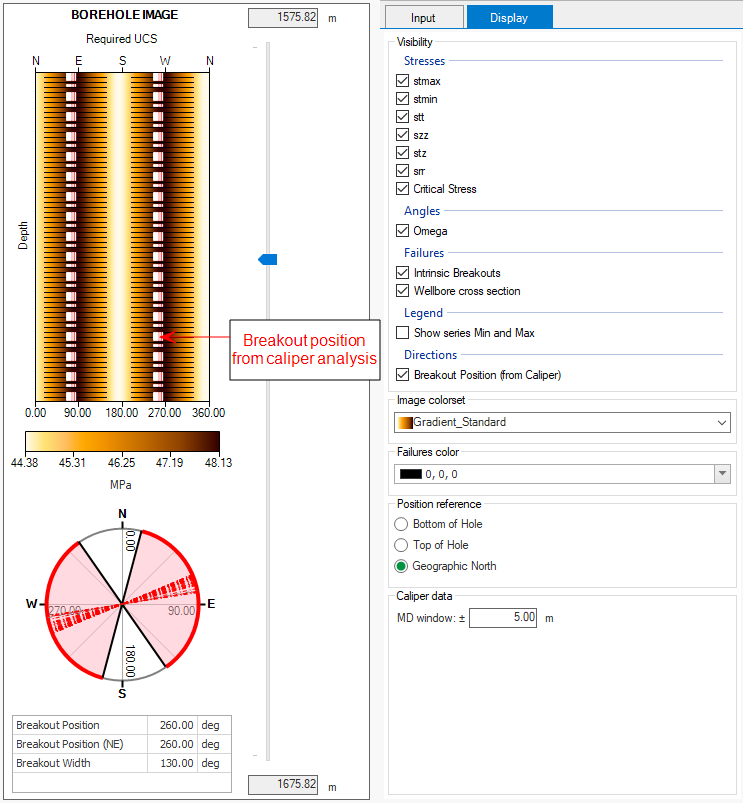This screenshot has height=803, width=743.
Task: Open the Display tab
Action: click(x=509, y=17)
